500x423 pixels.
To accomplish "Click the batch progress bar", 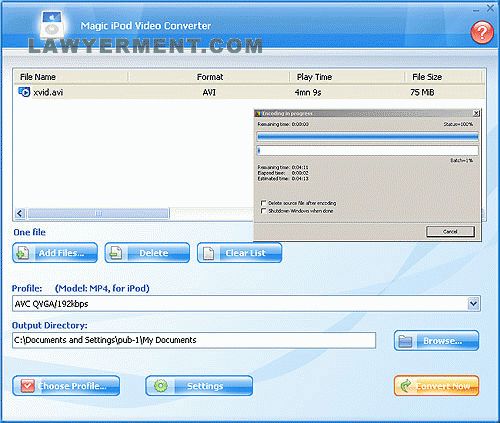I will coord(368,150).
